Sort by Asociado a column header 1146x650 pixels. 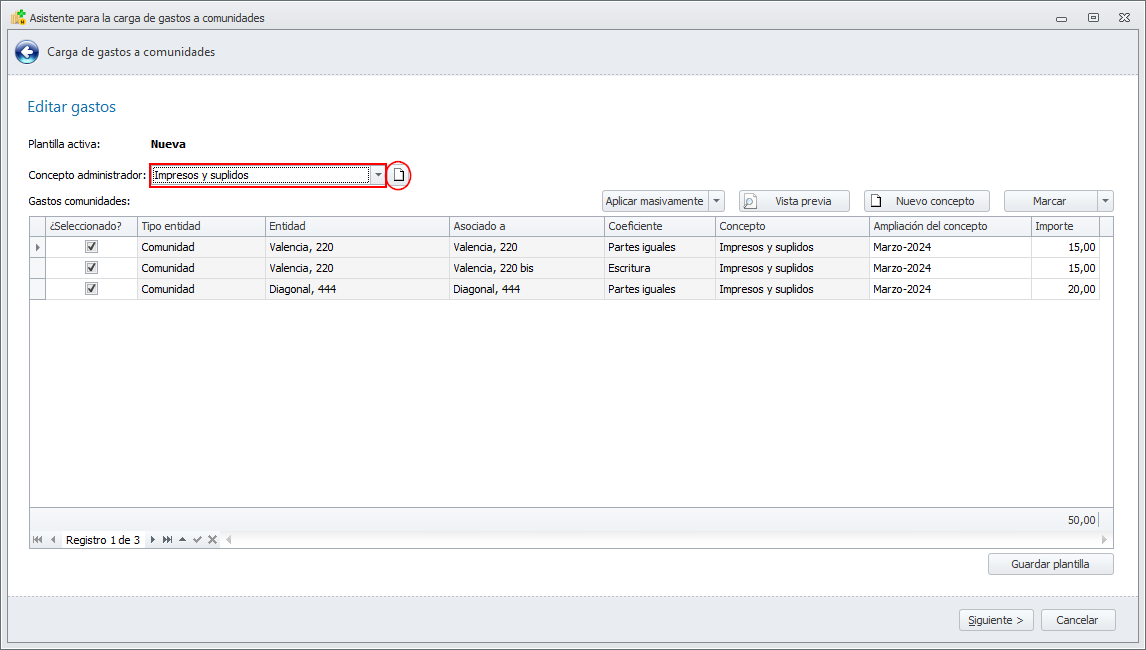click(527, 227)
